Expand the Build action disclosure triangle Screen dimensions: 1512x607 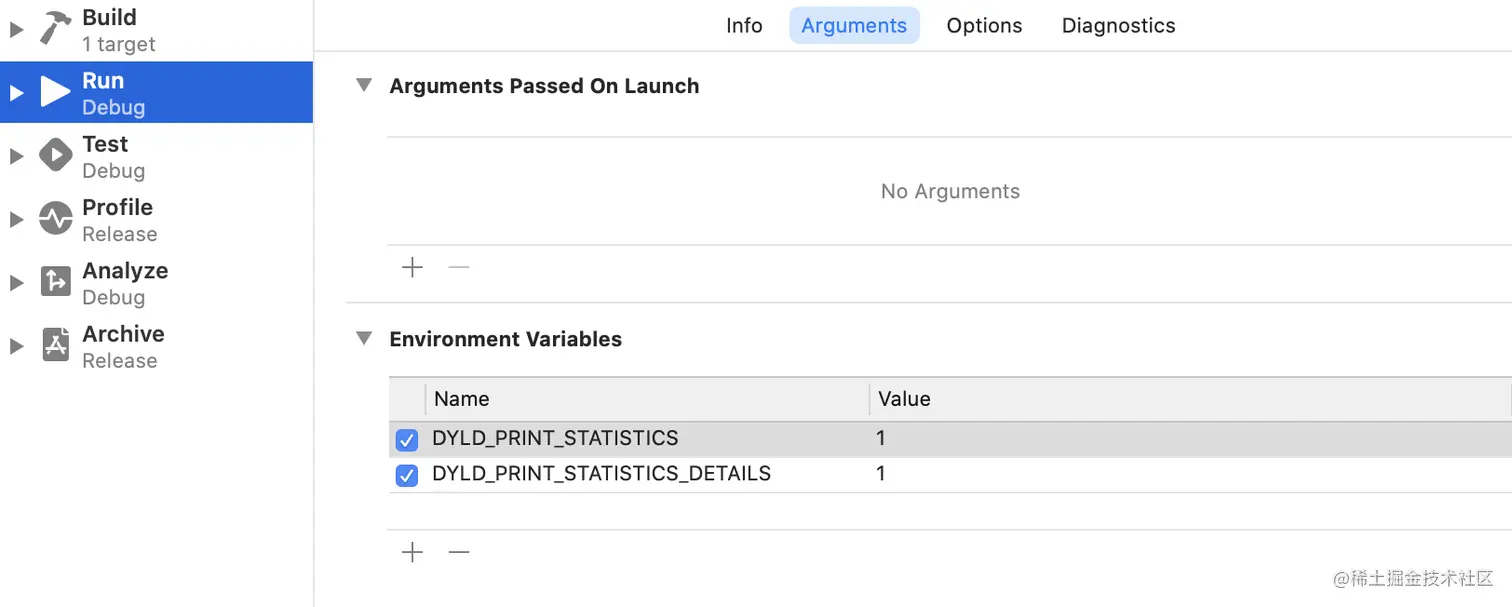coord(15,30)
